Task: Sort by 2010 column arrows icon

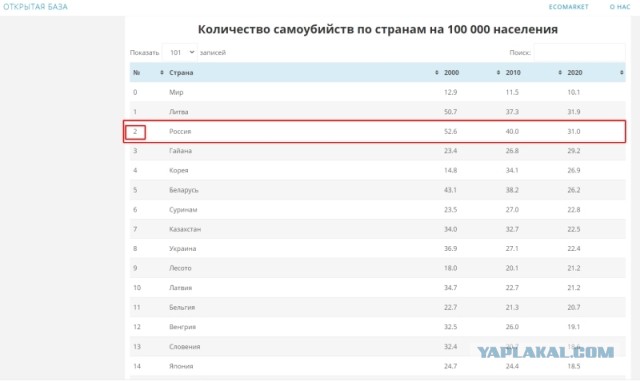Action: (x=560, y=73)
